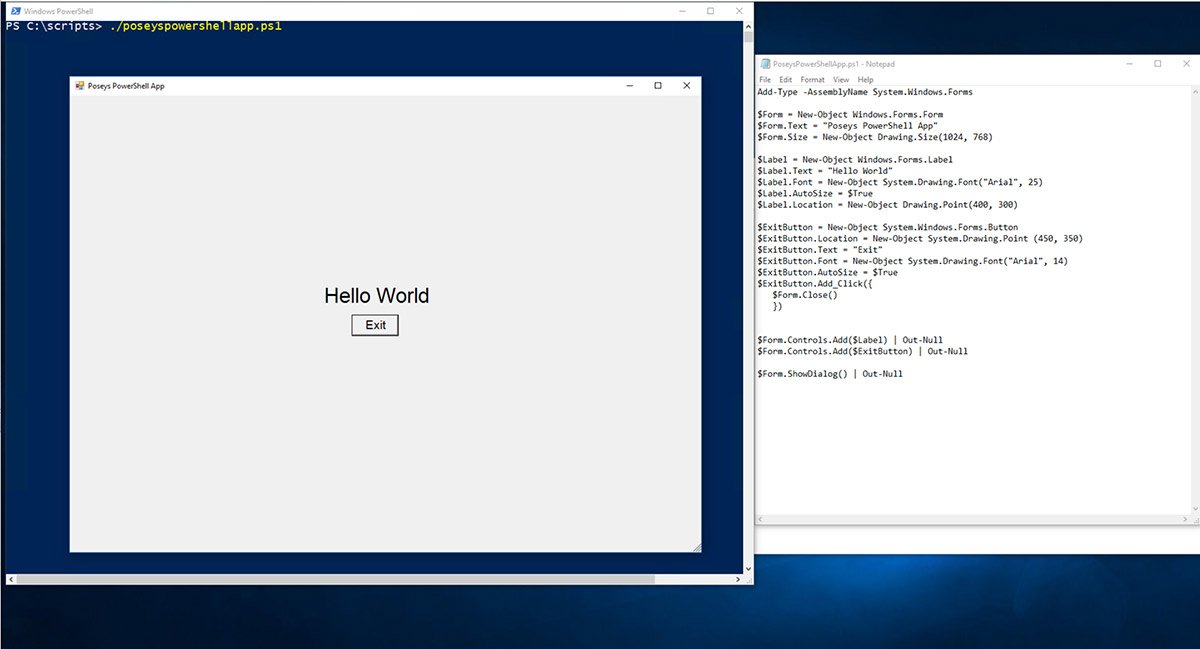Close the Poseys PowerShell App form
Image resolution: width=1200 pixels, height=649 pixels.
click(686, 86)
